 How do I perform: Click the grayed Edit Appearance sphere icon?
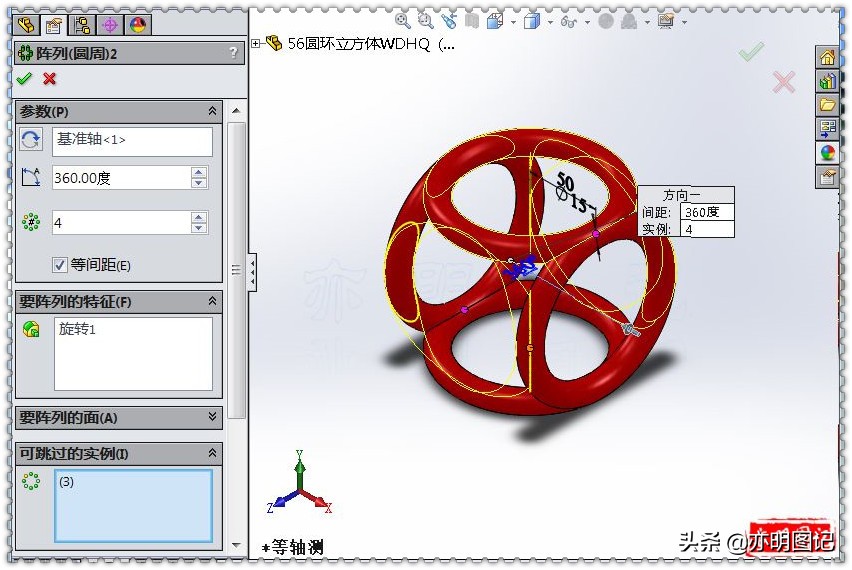pos(605,21)
